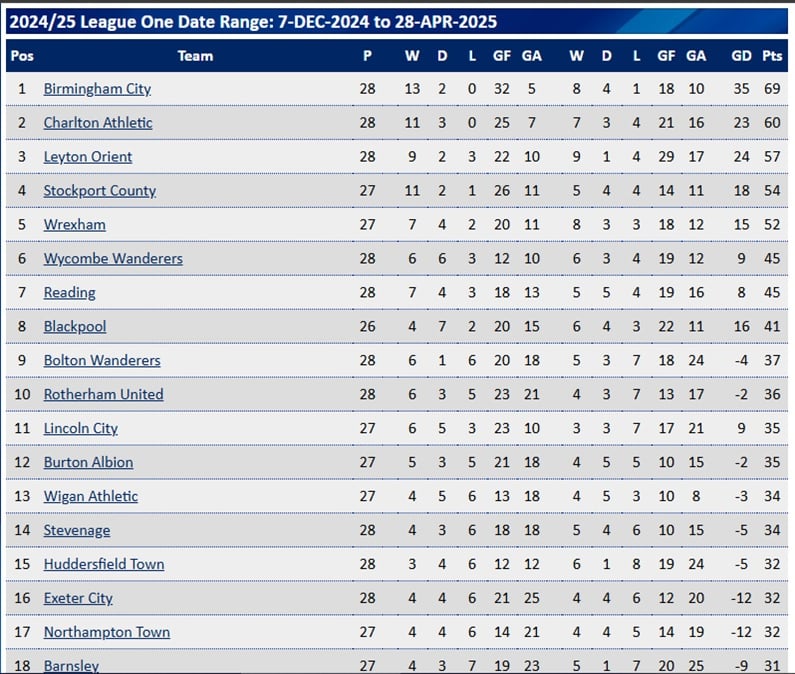Open the Wycombe Wanderers link

113,259
